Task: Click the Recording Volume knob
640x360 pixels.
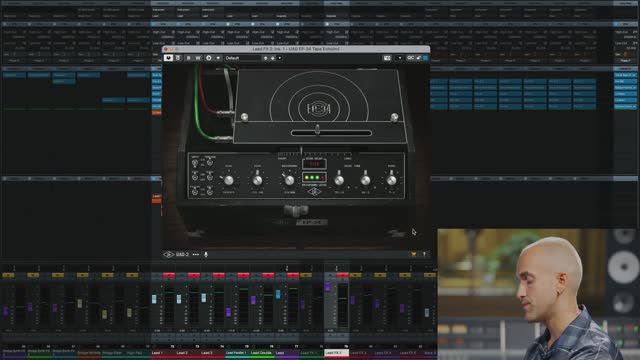Action: [x=289, y=180]
